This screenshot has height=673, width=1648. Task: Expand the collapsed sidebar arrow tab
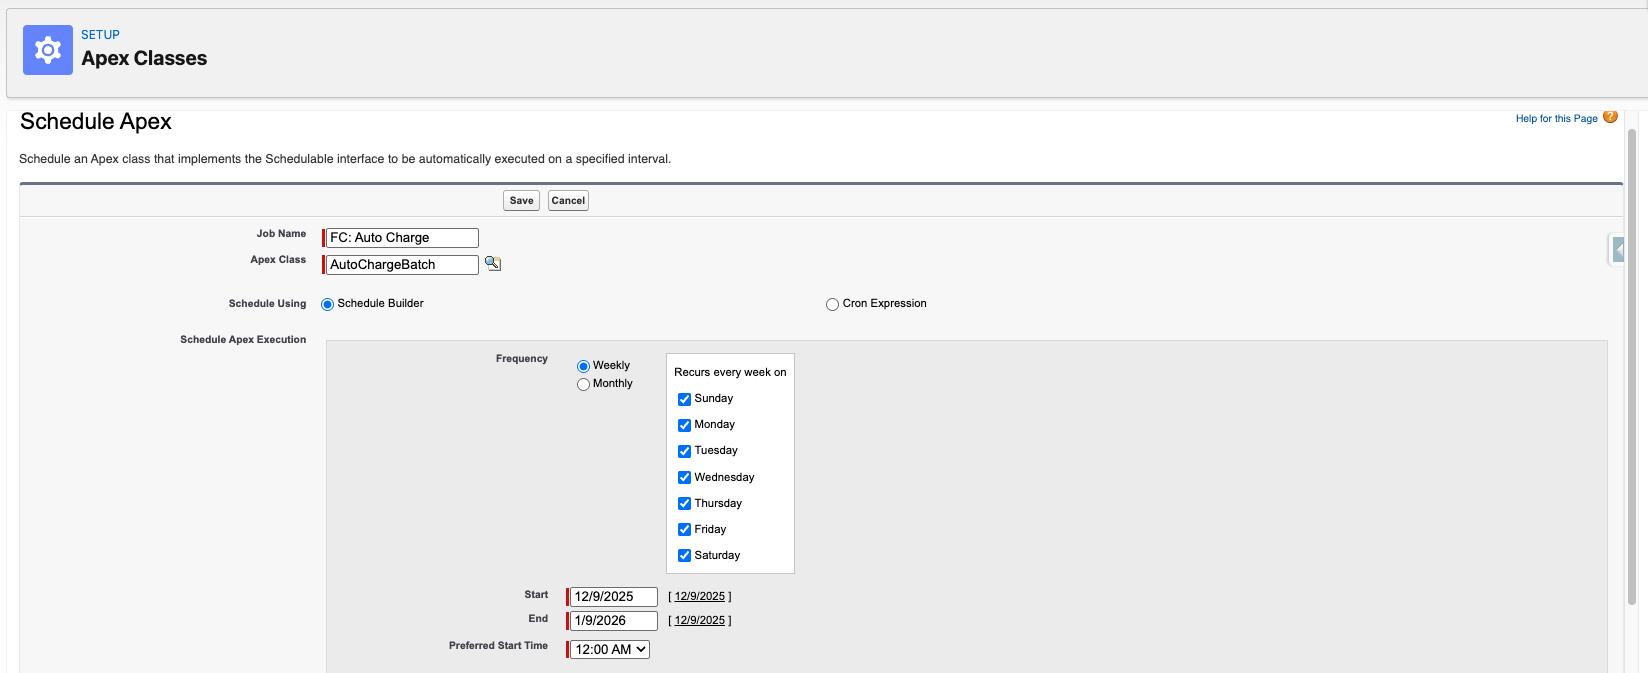pyautogui.click(x=1617, y=249)
